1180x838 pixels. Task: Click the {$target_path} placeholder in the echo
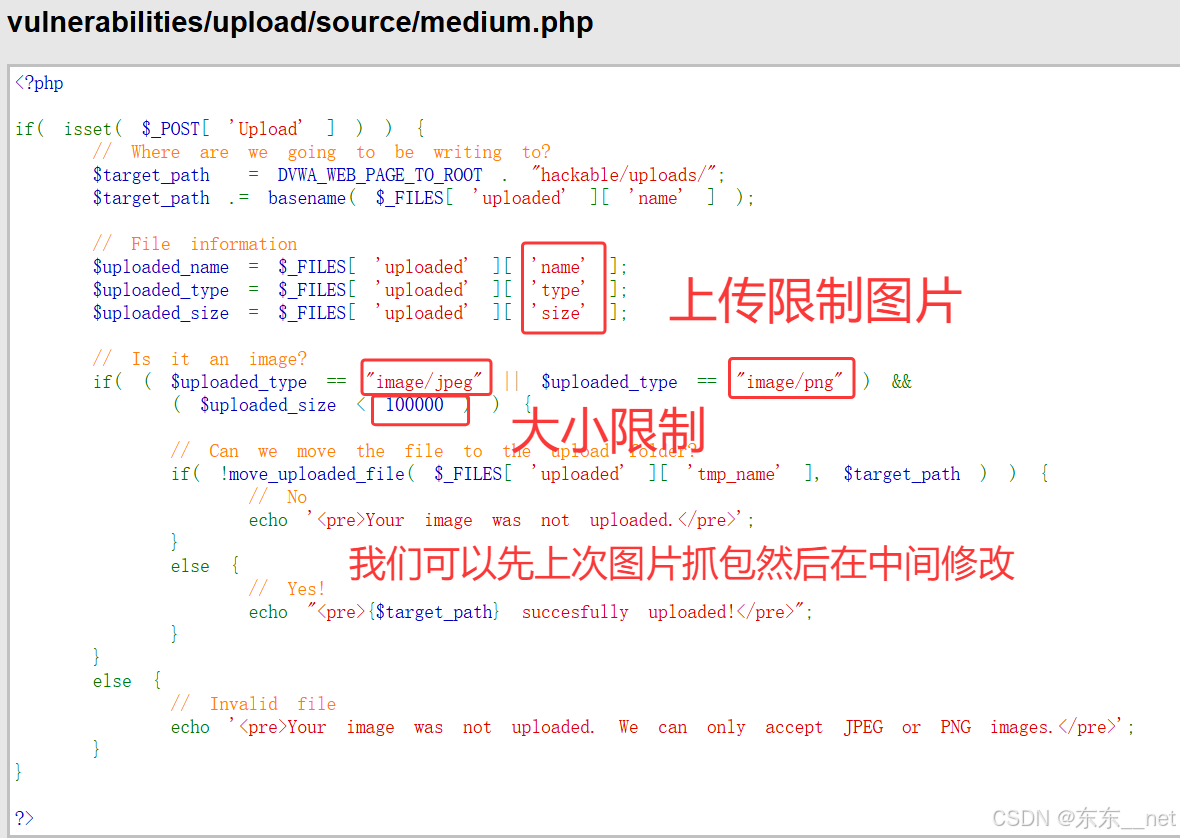433,612
